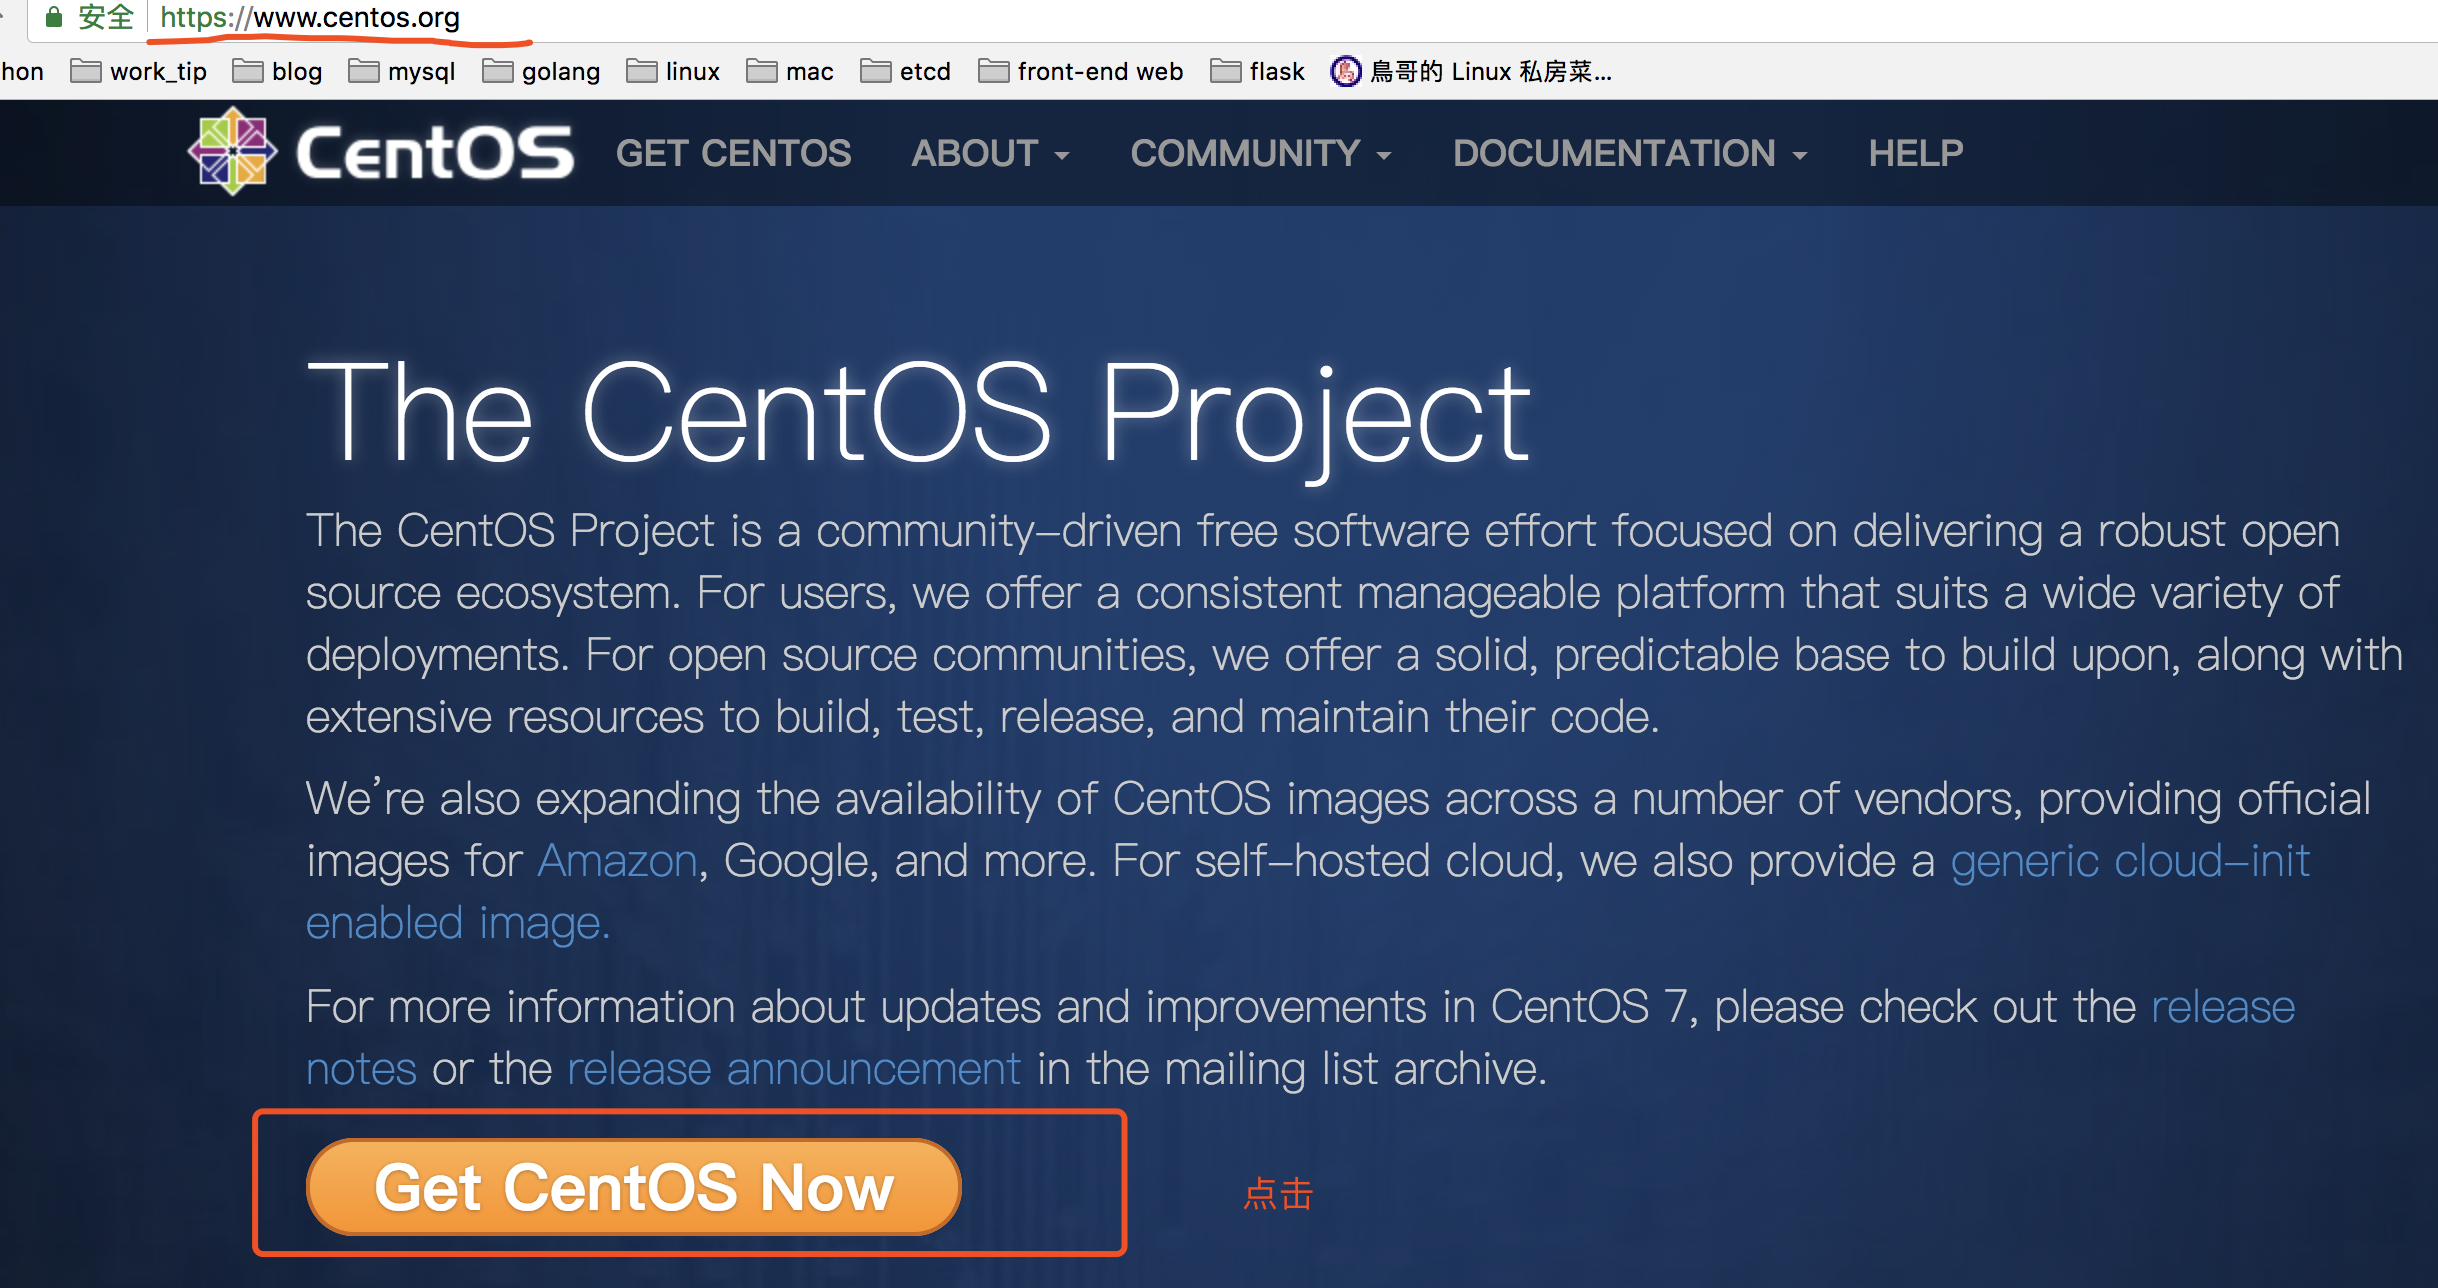Open the release announcement link
Screen dimensions: 2438x1288
pos(793,1069)
